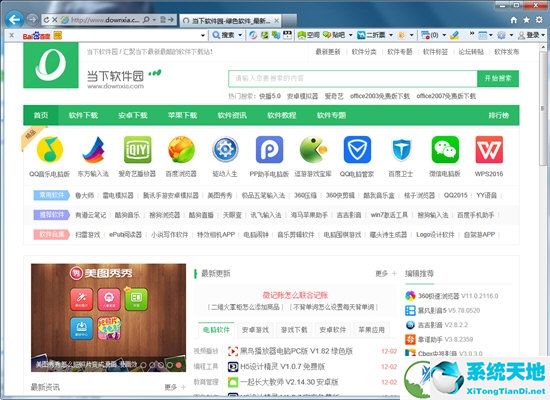This screenshot has width=550, height=400.
Task: Switch to the 苹果应用 tab
Action: point(372,330)
